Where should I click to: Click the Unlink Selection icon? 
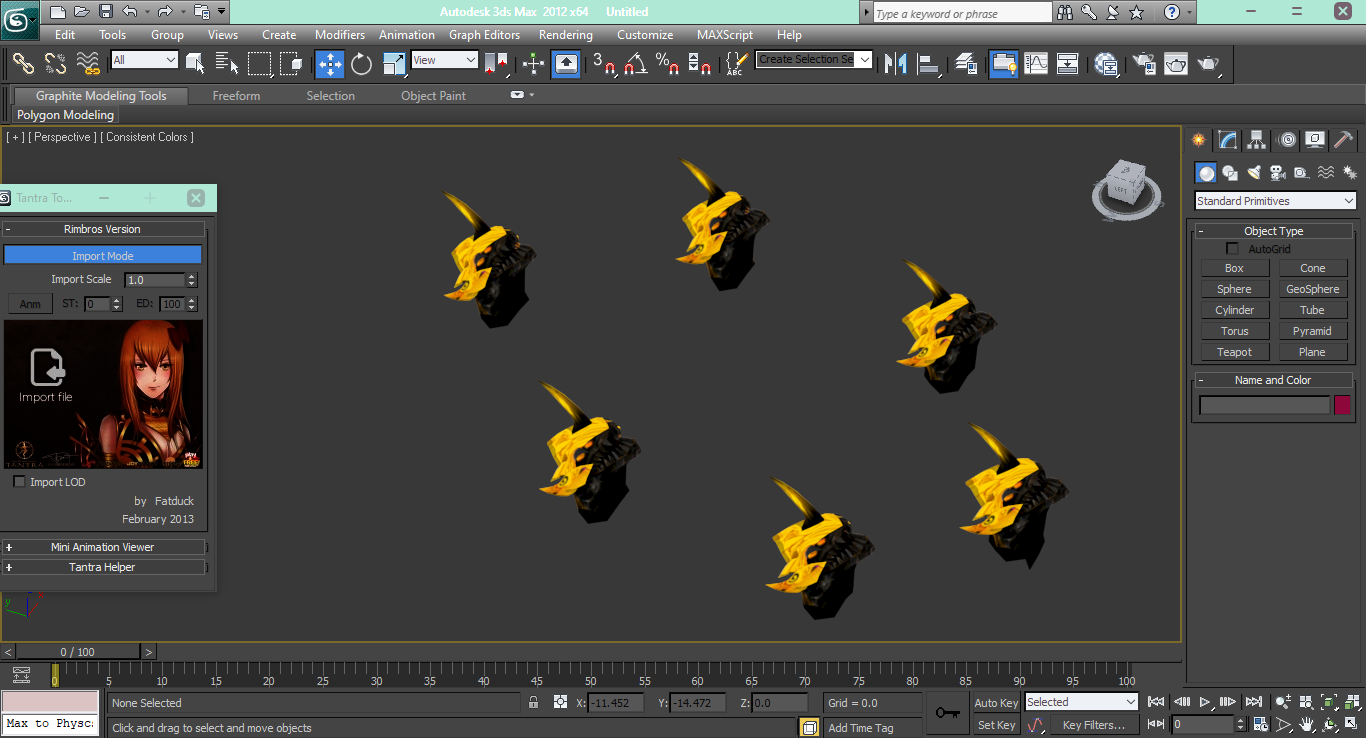56,63
